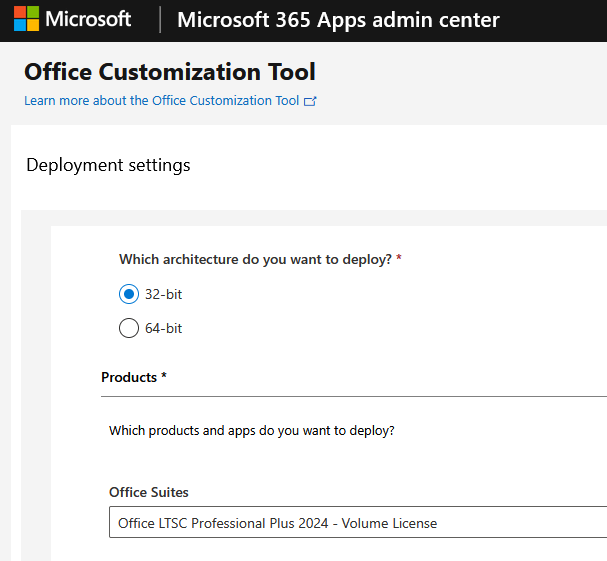Click 'Which products and apps do you want to deploy?' text
Screen dimensions: 607x561
coord(252,431)
